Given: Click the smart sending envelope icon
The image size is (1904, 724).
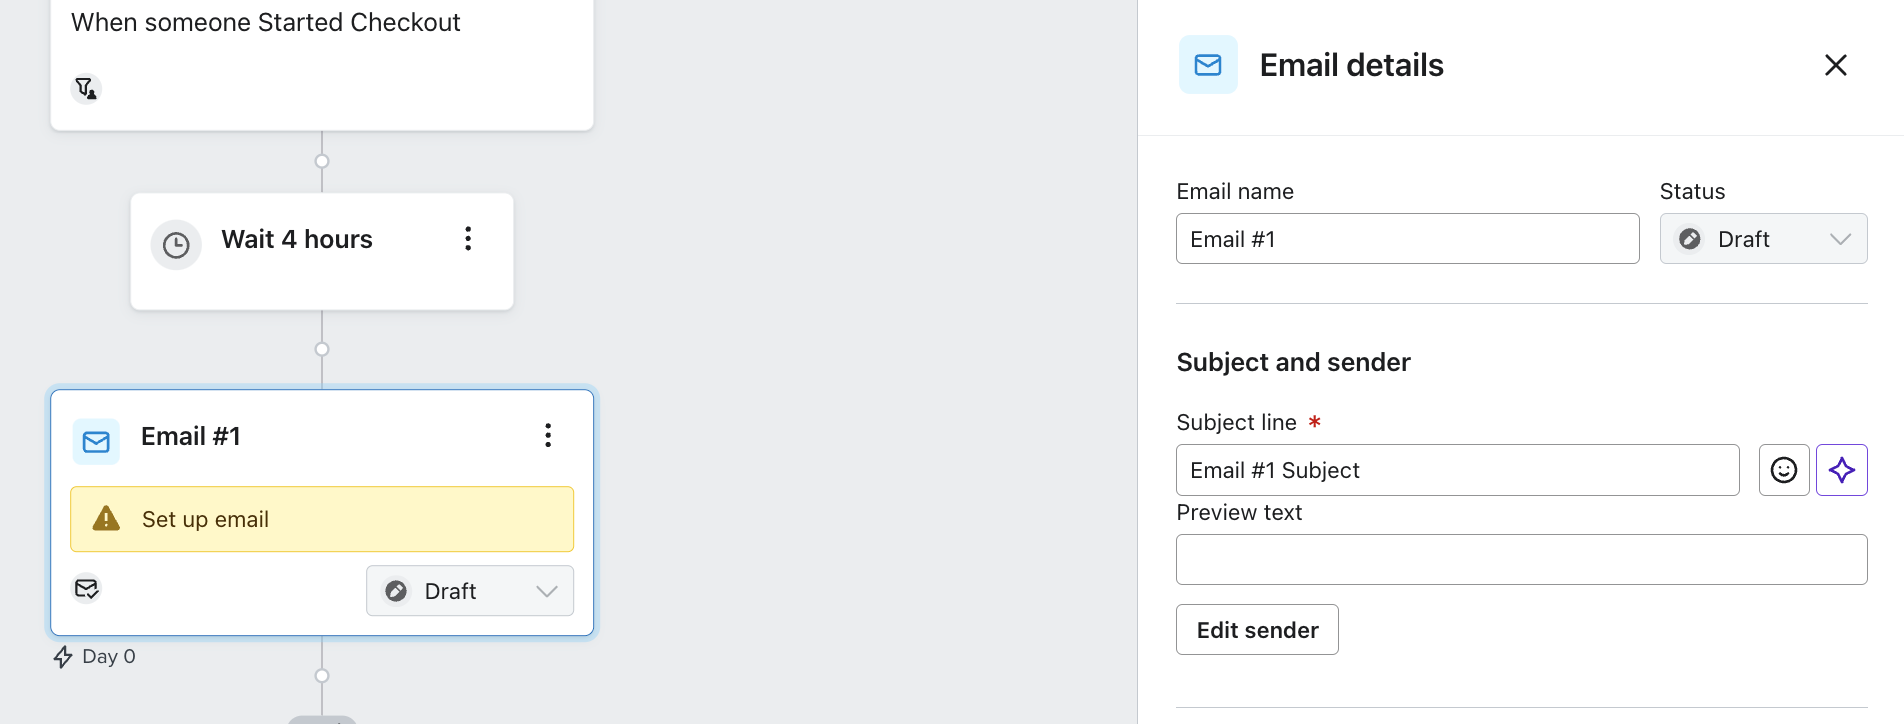Looking at the screenshot, I should (x=87, y=588).
